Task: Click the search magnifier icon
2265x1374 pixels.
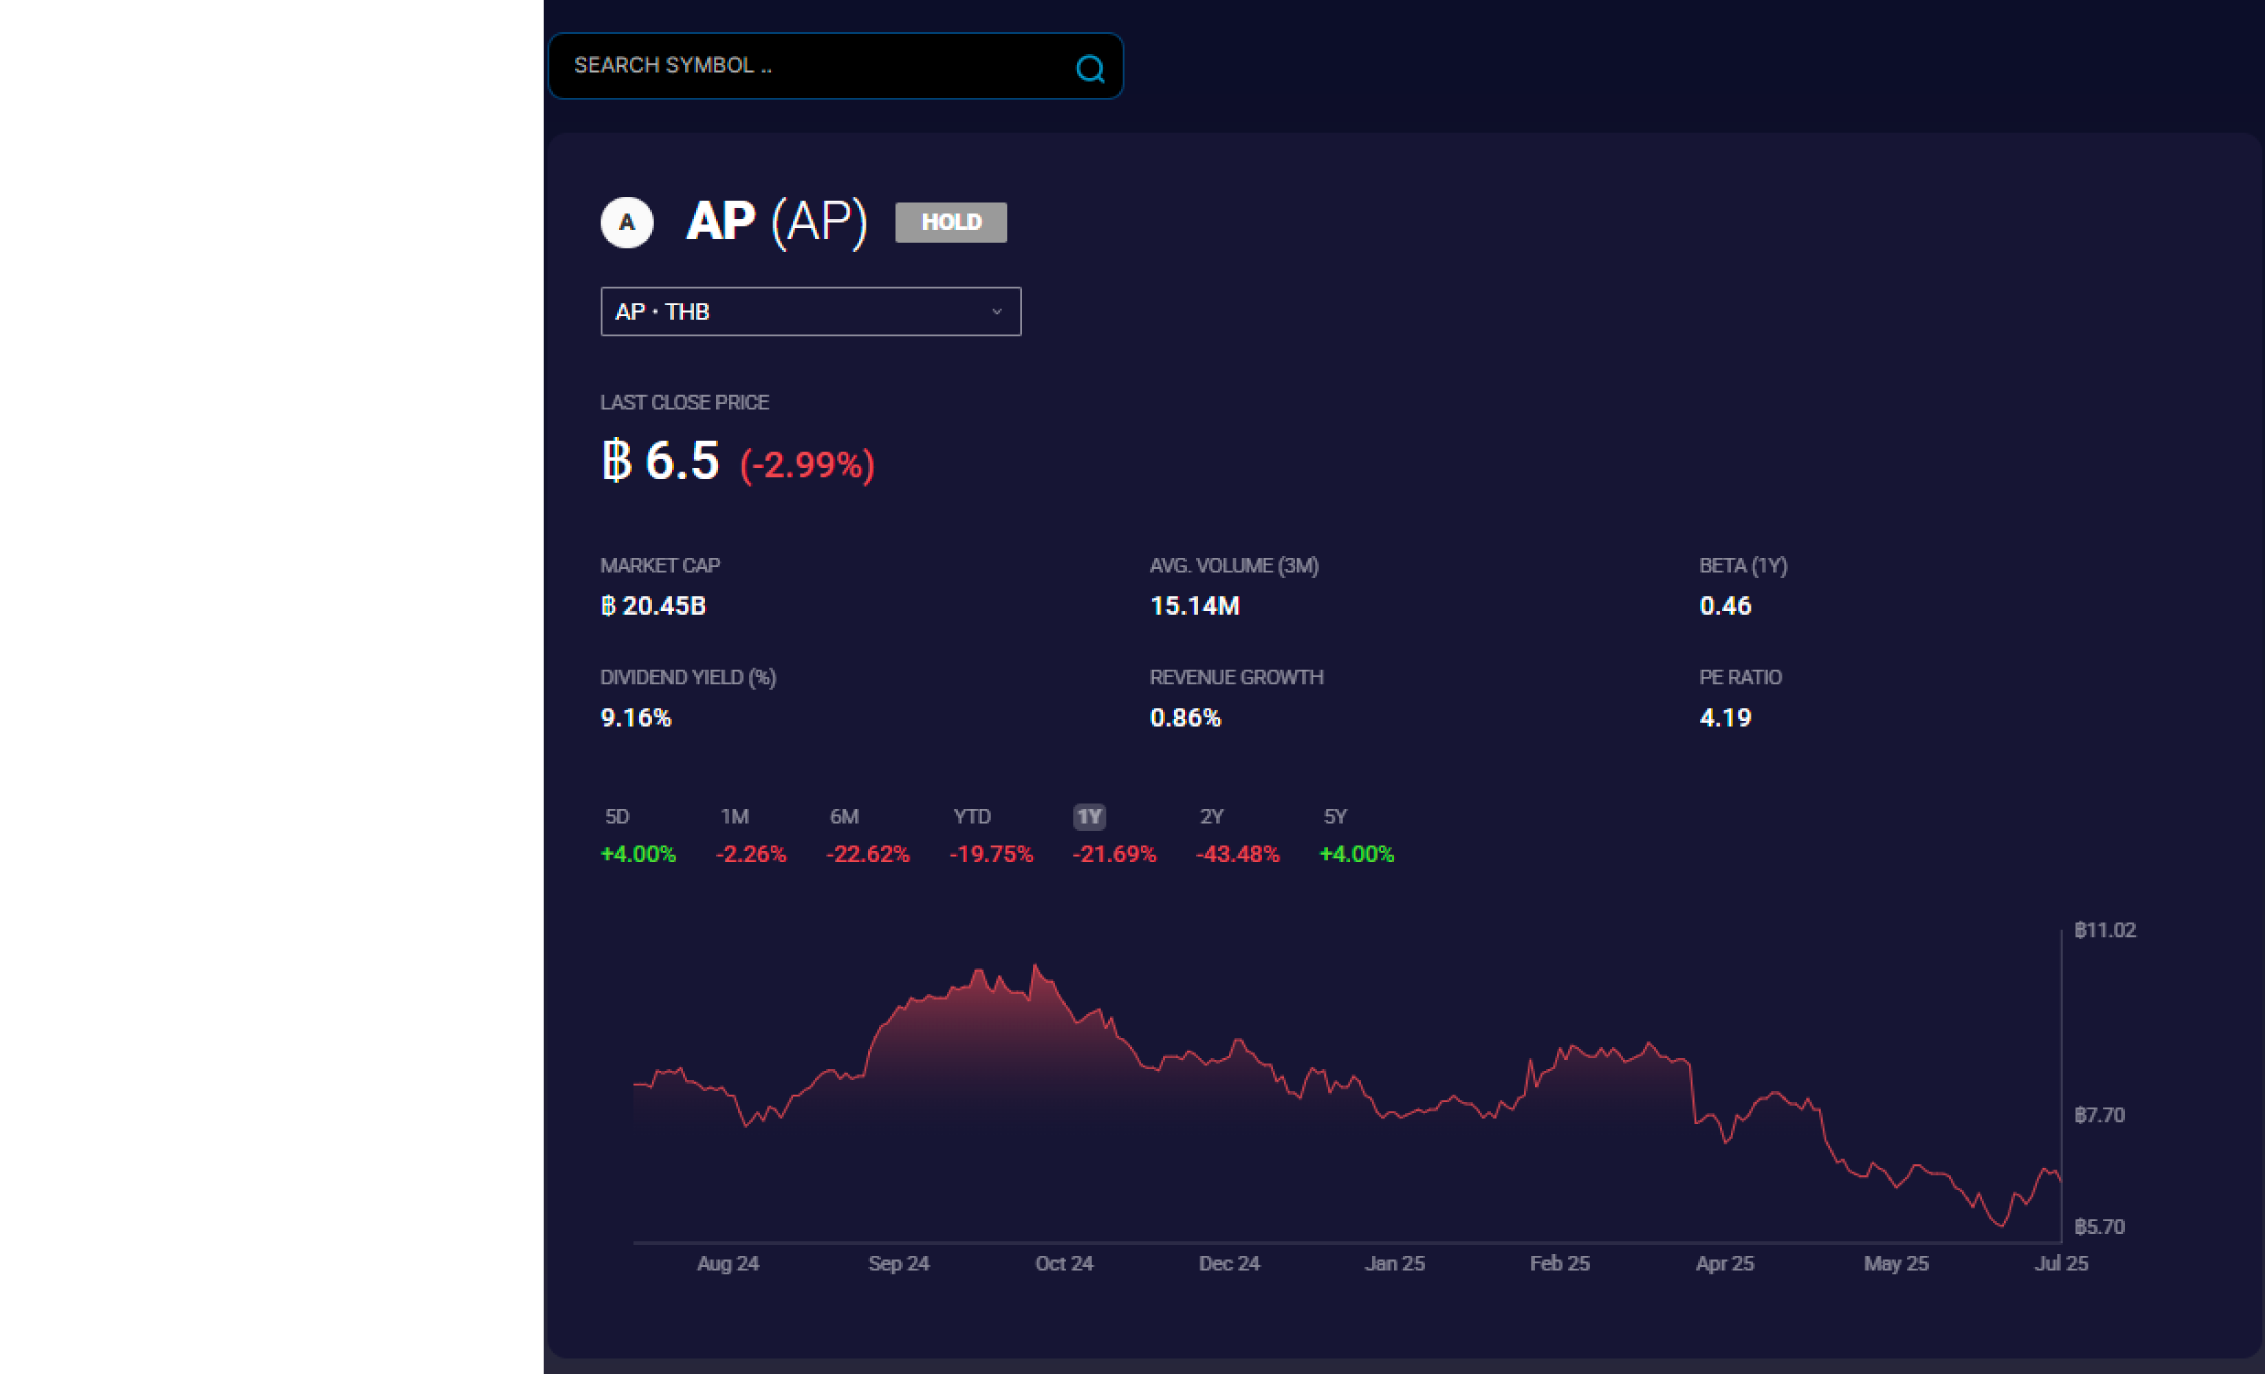Action: pos(1089,68)
